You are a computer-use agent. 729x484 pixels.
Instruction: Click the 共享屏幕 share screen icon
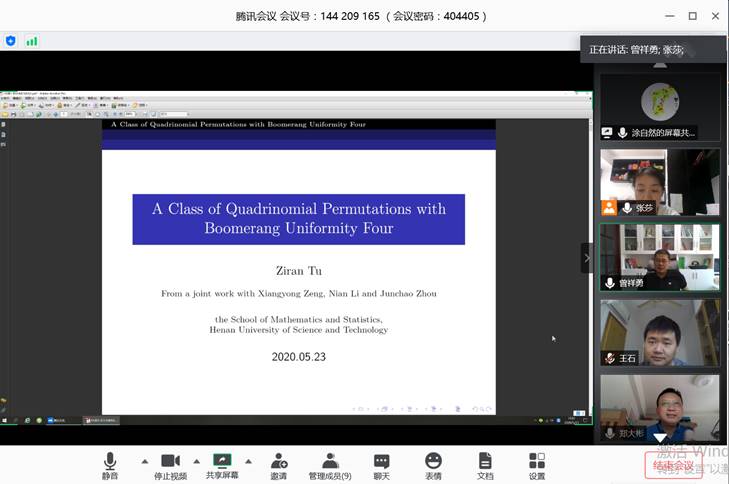coord(222,464)
